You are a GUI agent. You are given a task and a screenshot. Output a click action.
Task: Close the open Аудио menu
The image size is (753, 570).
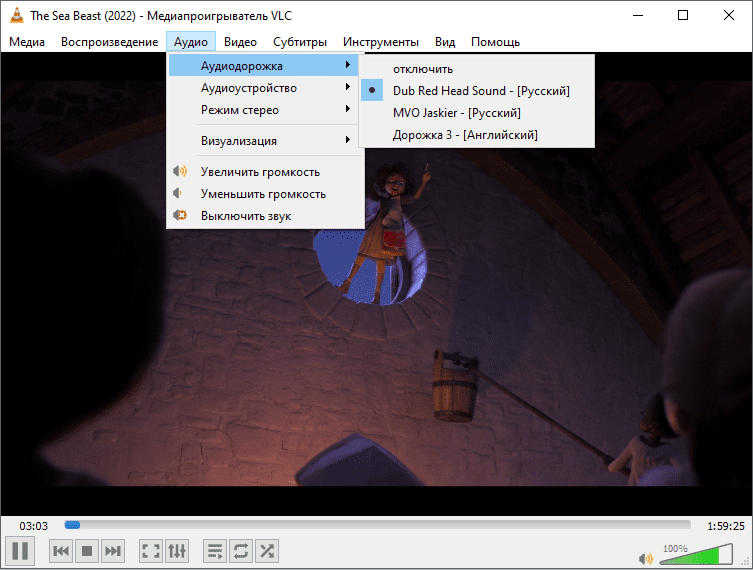[191, 42]
